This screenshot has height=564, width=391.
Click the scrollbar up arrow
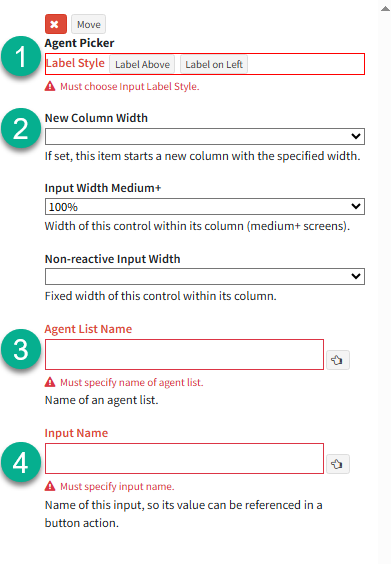385,9
